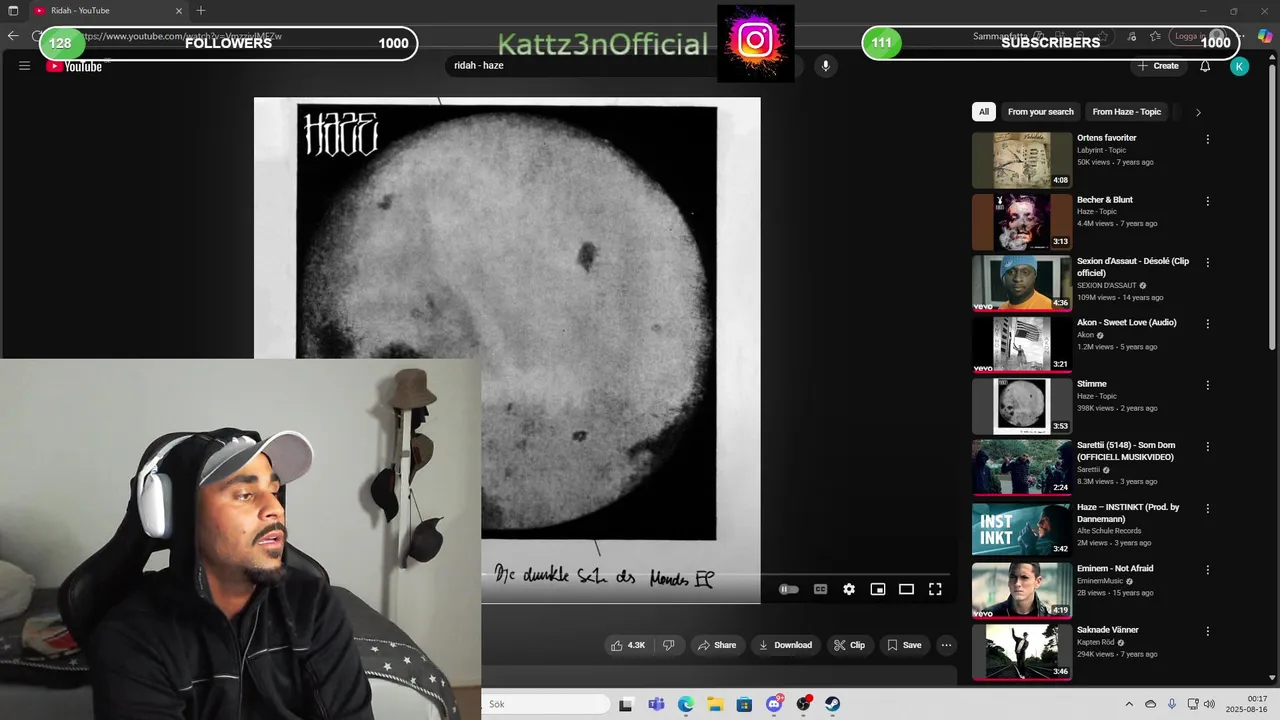The height and width of the screenshot is (720, 1280).
Task: Toggle subtitles CC in the player
Action: [820, 589]
